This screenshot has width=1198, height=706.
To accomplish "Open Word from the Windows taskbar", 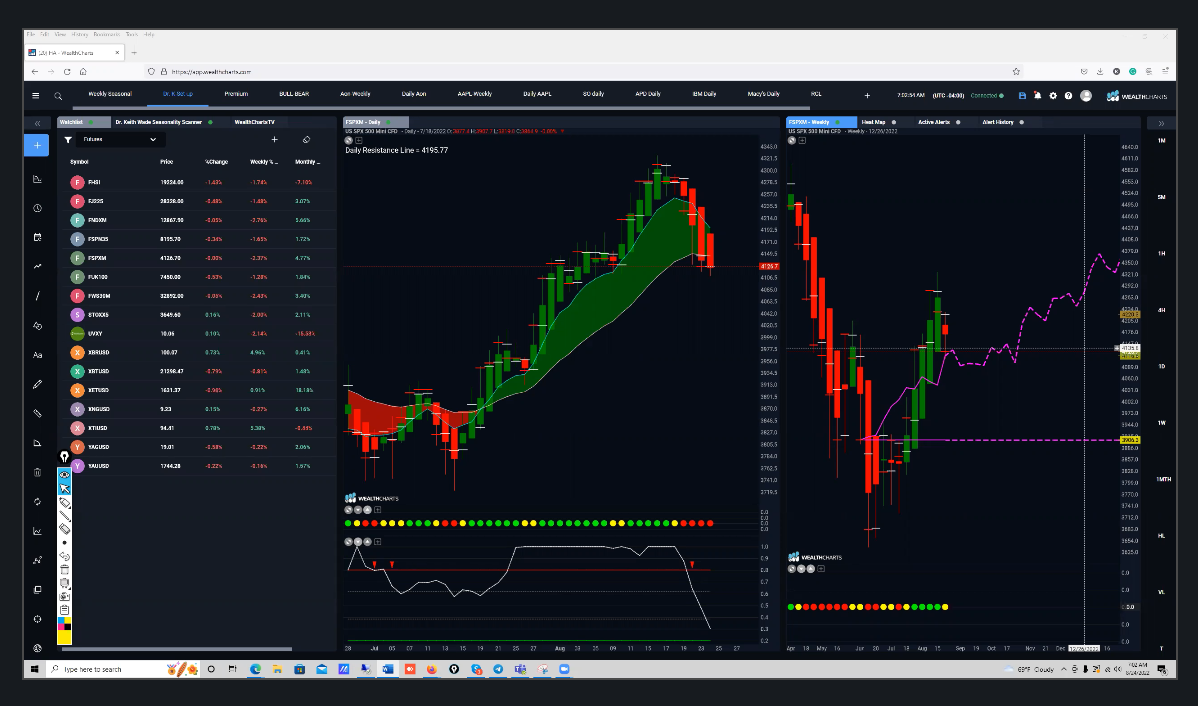I will coord(387,669).
